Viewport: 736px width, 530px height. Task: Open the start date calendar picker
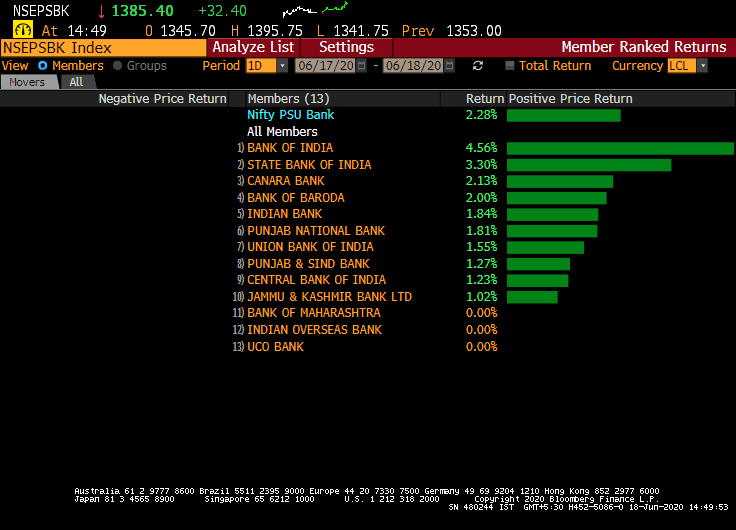[x=362, y=66]
